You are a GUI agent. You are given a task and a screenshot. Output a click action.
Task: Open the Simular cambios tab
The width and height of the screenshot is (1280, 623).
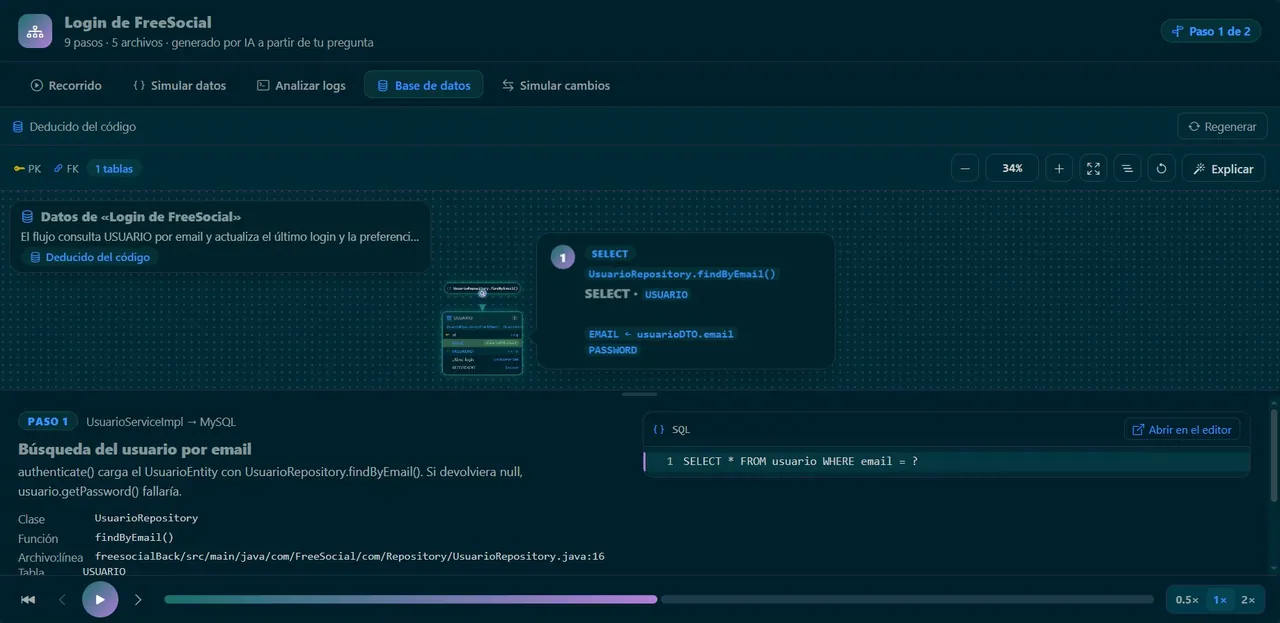556,85
